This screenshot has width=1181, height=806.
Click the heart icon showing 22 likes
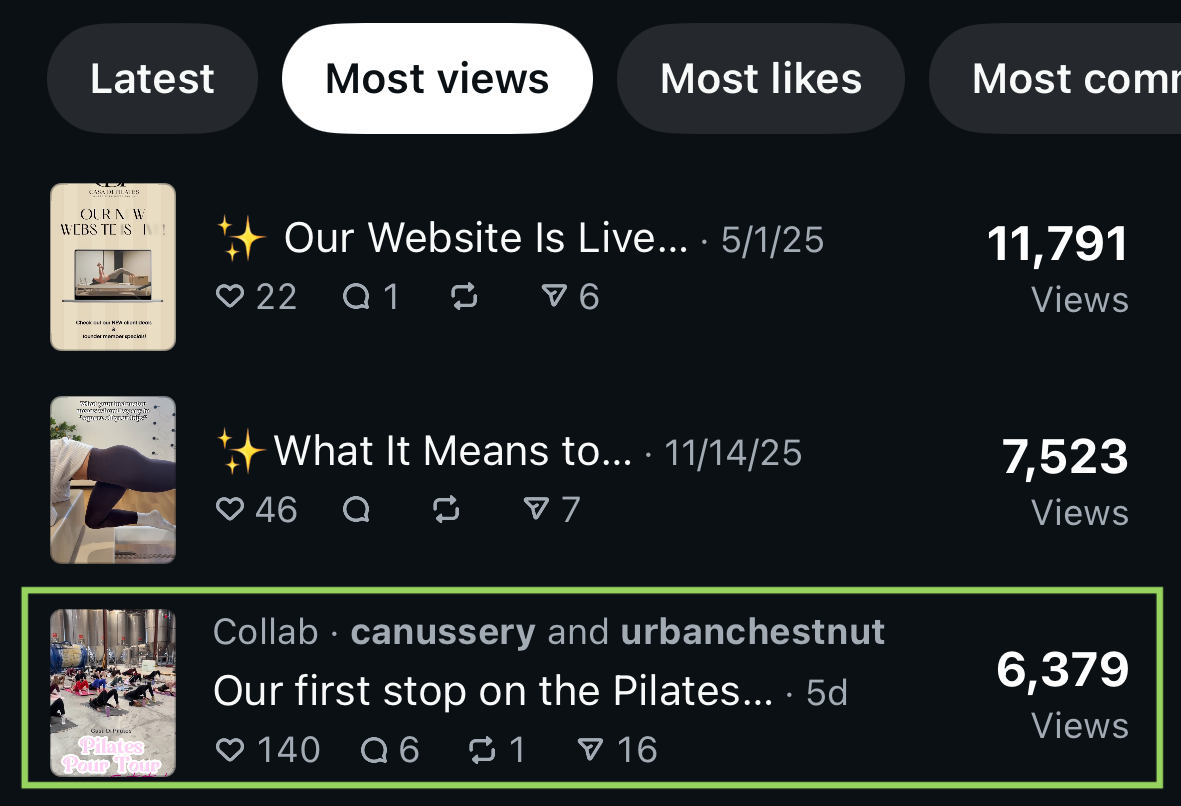point(231,297)
